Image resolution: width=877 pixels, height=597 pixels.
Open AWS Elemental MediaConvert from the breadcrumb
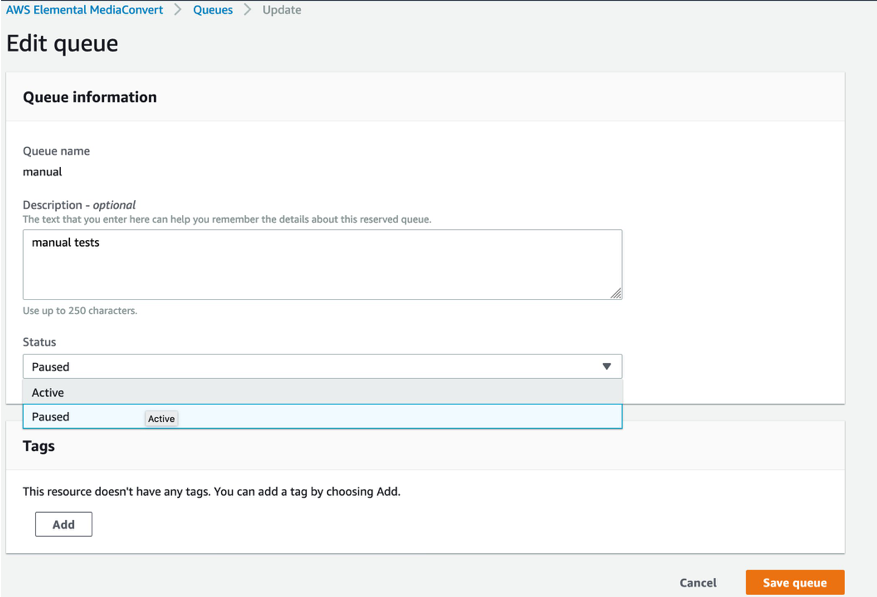coord(85,10)
